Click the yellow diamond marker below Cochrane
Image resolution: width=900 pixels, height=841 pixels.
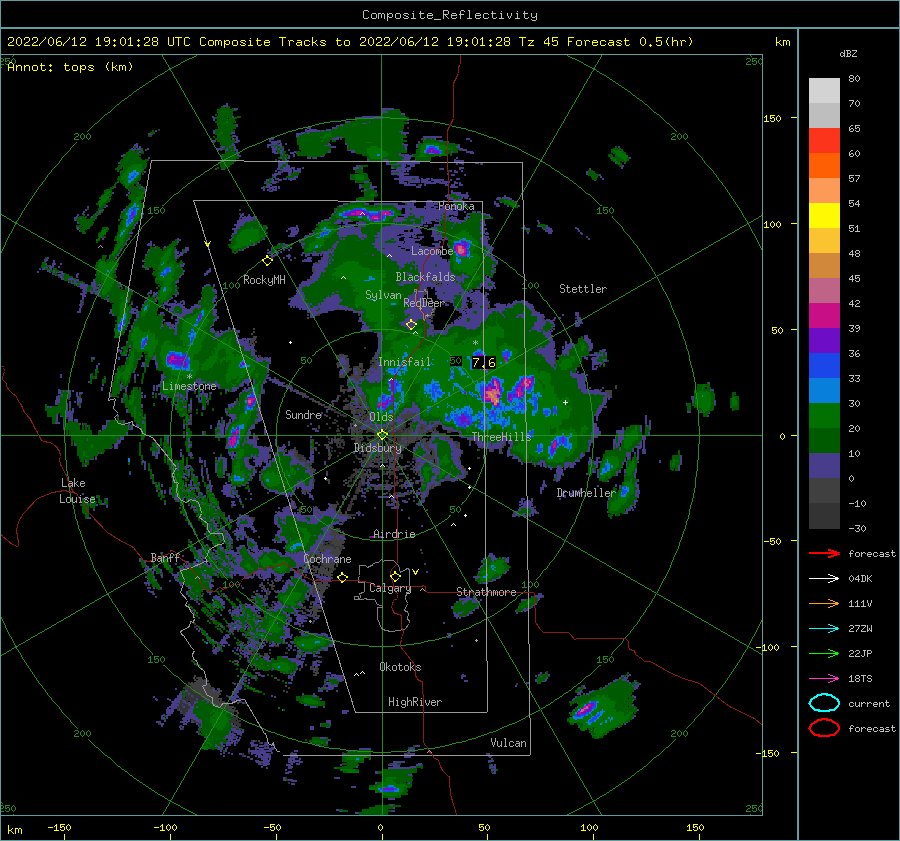(342, 577)
